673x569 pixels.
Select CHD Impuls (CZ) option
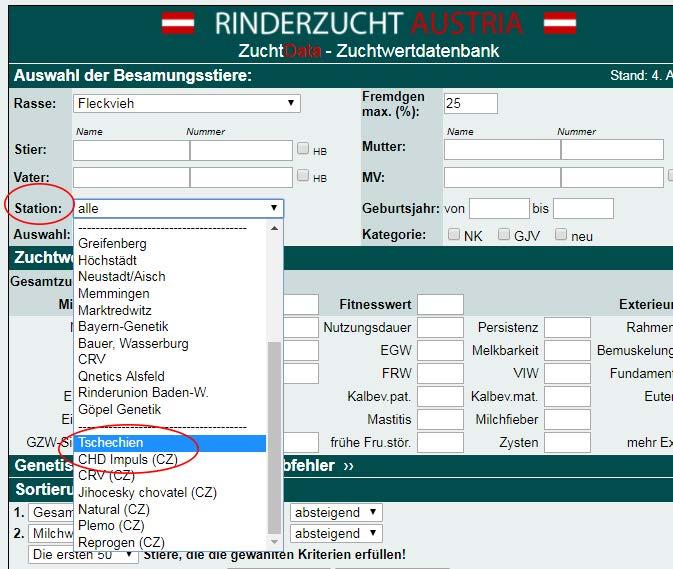point(170,460)
